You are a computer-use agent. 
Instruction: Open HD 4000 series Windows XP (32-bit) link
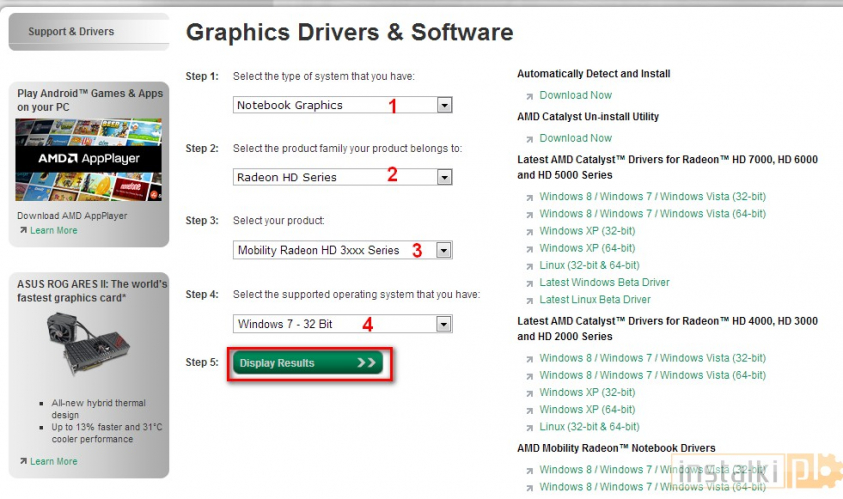(587, 392)
